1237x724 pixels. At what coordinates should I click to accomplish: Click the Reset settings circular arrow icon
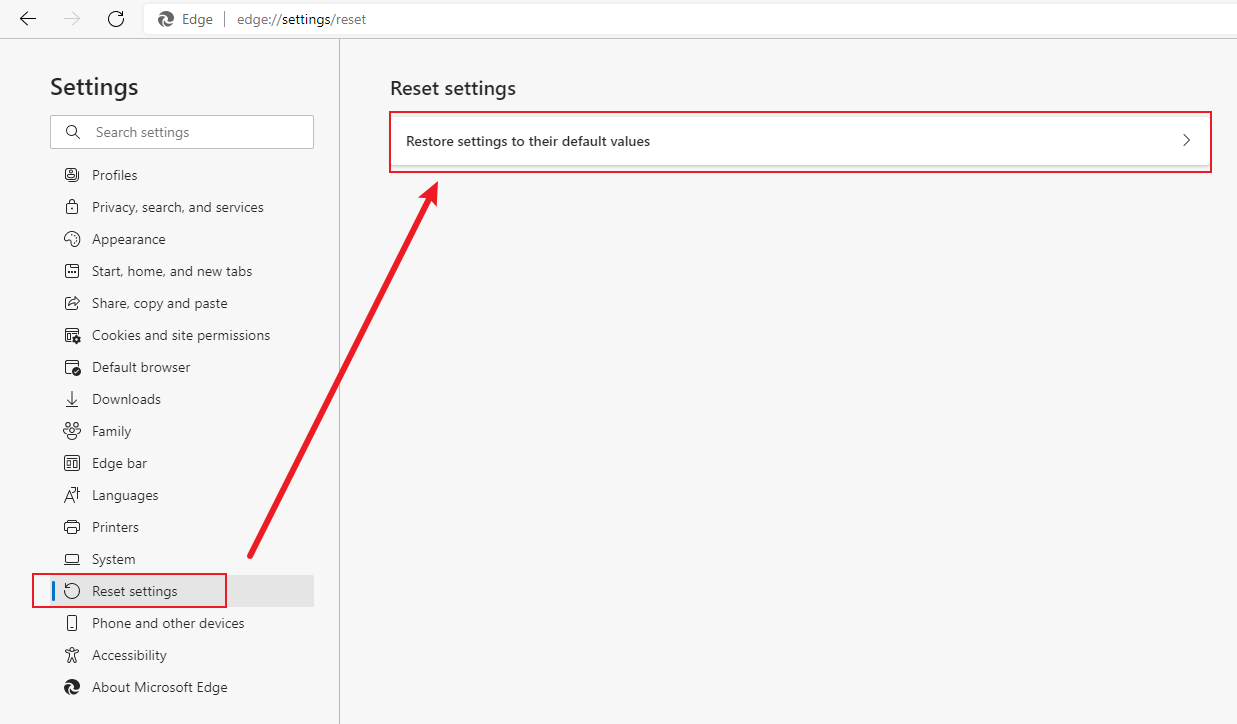click(x=72, y=591)
